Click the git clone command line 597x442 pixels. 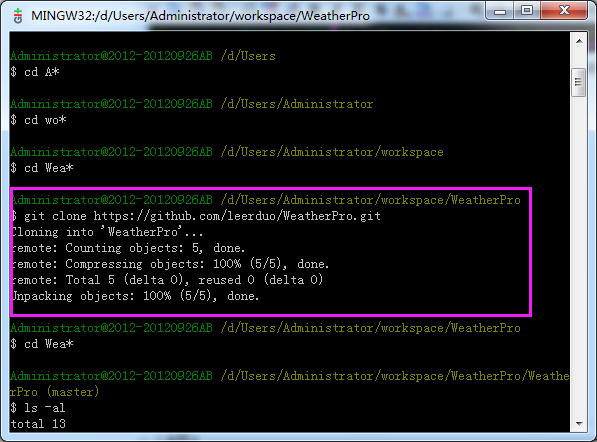[196, 216]
